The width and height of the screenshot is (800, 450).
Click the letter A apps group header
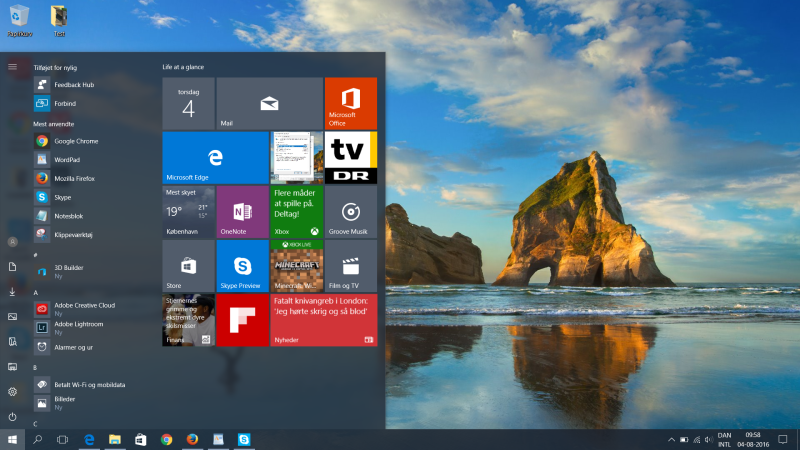tap(36, 293)
